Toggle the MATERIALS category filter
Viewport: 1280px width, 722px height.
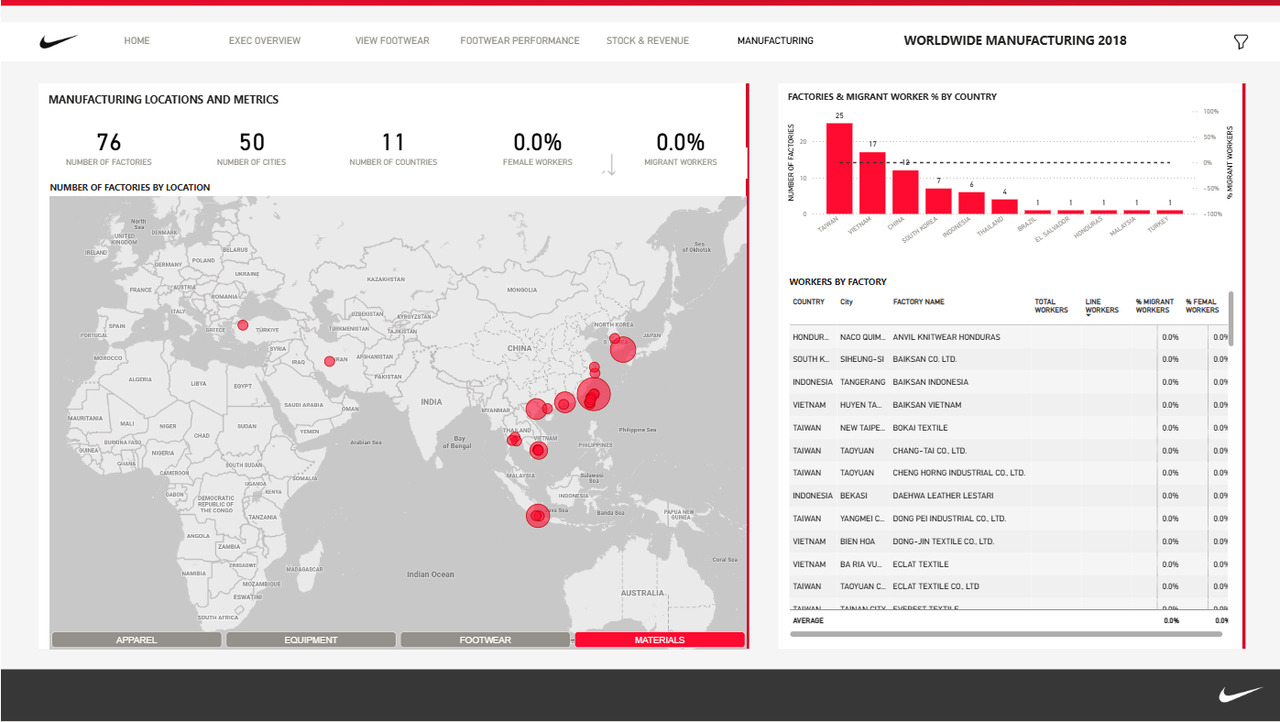click(x=660, y=640)
